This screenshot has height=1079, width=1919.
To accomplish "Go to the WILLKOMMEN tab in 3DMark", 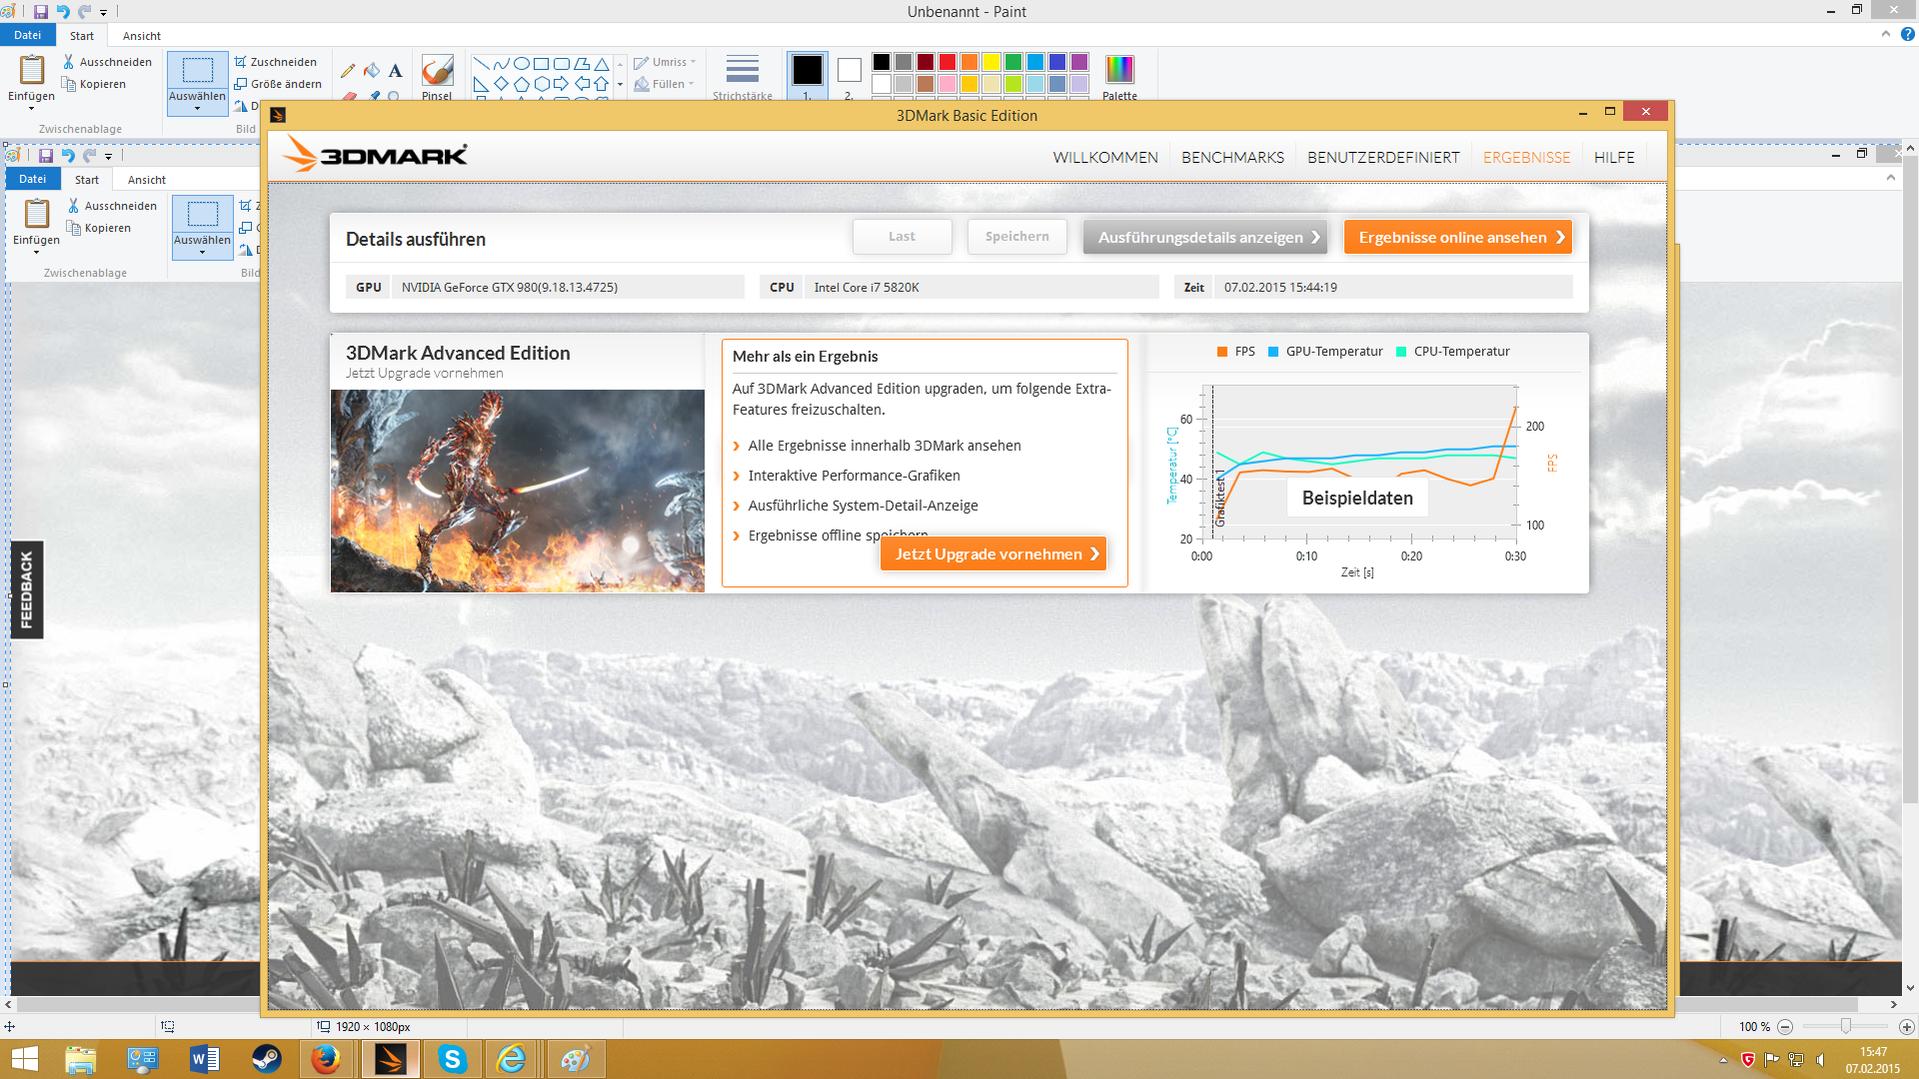I will pos(1105,157).
